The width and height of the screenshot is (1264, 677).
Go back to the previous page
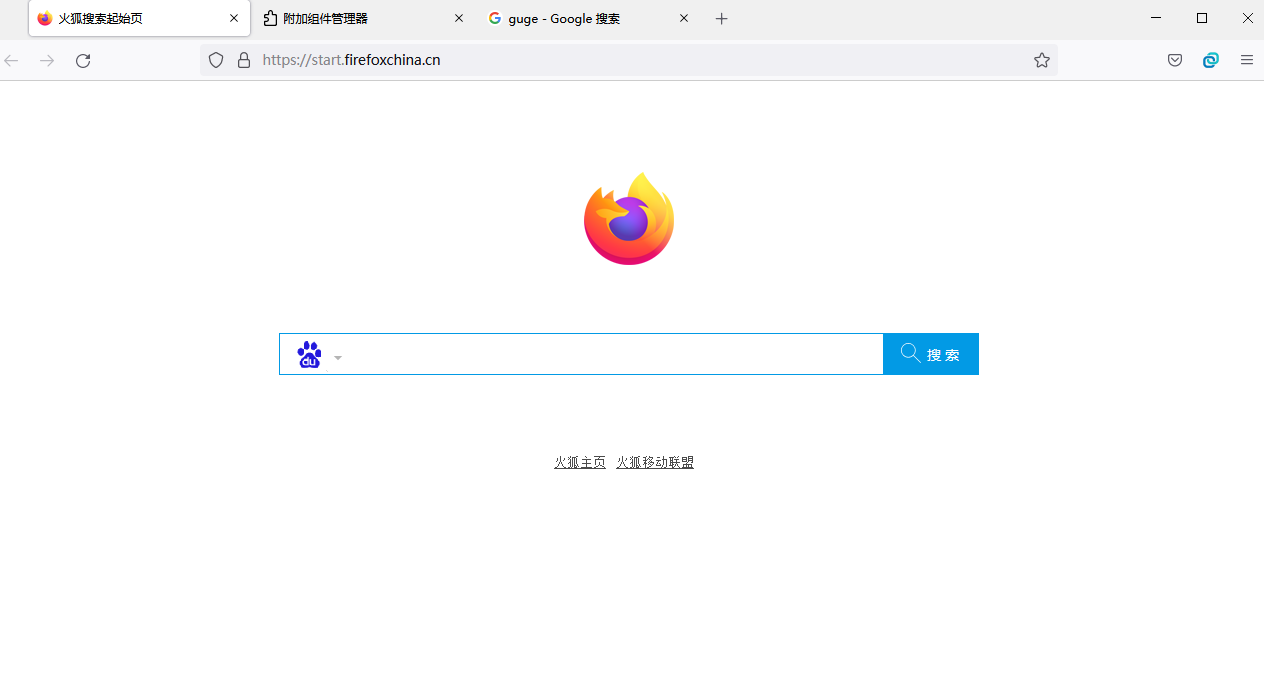12,61
